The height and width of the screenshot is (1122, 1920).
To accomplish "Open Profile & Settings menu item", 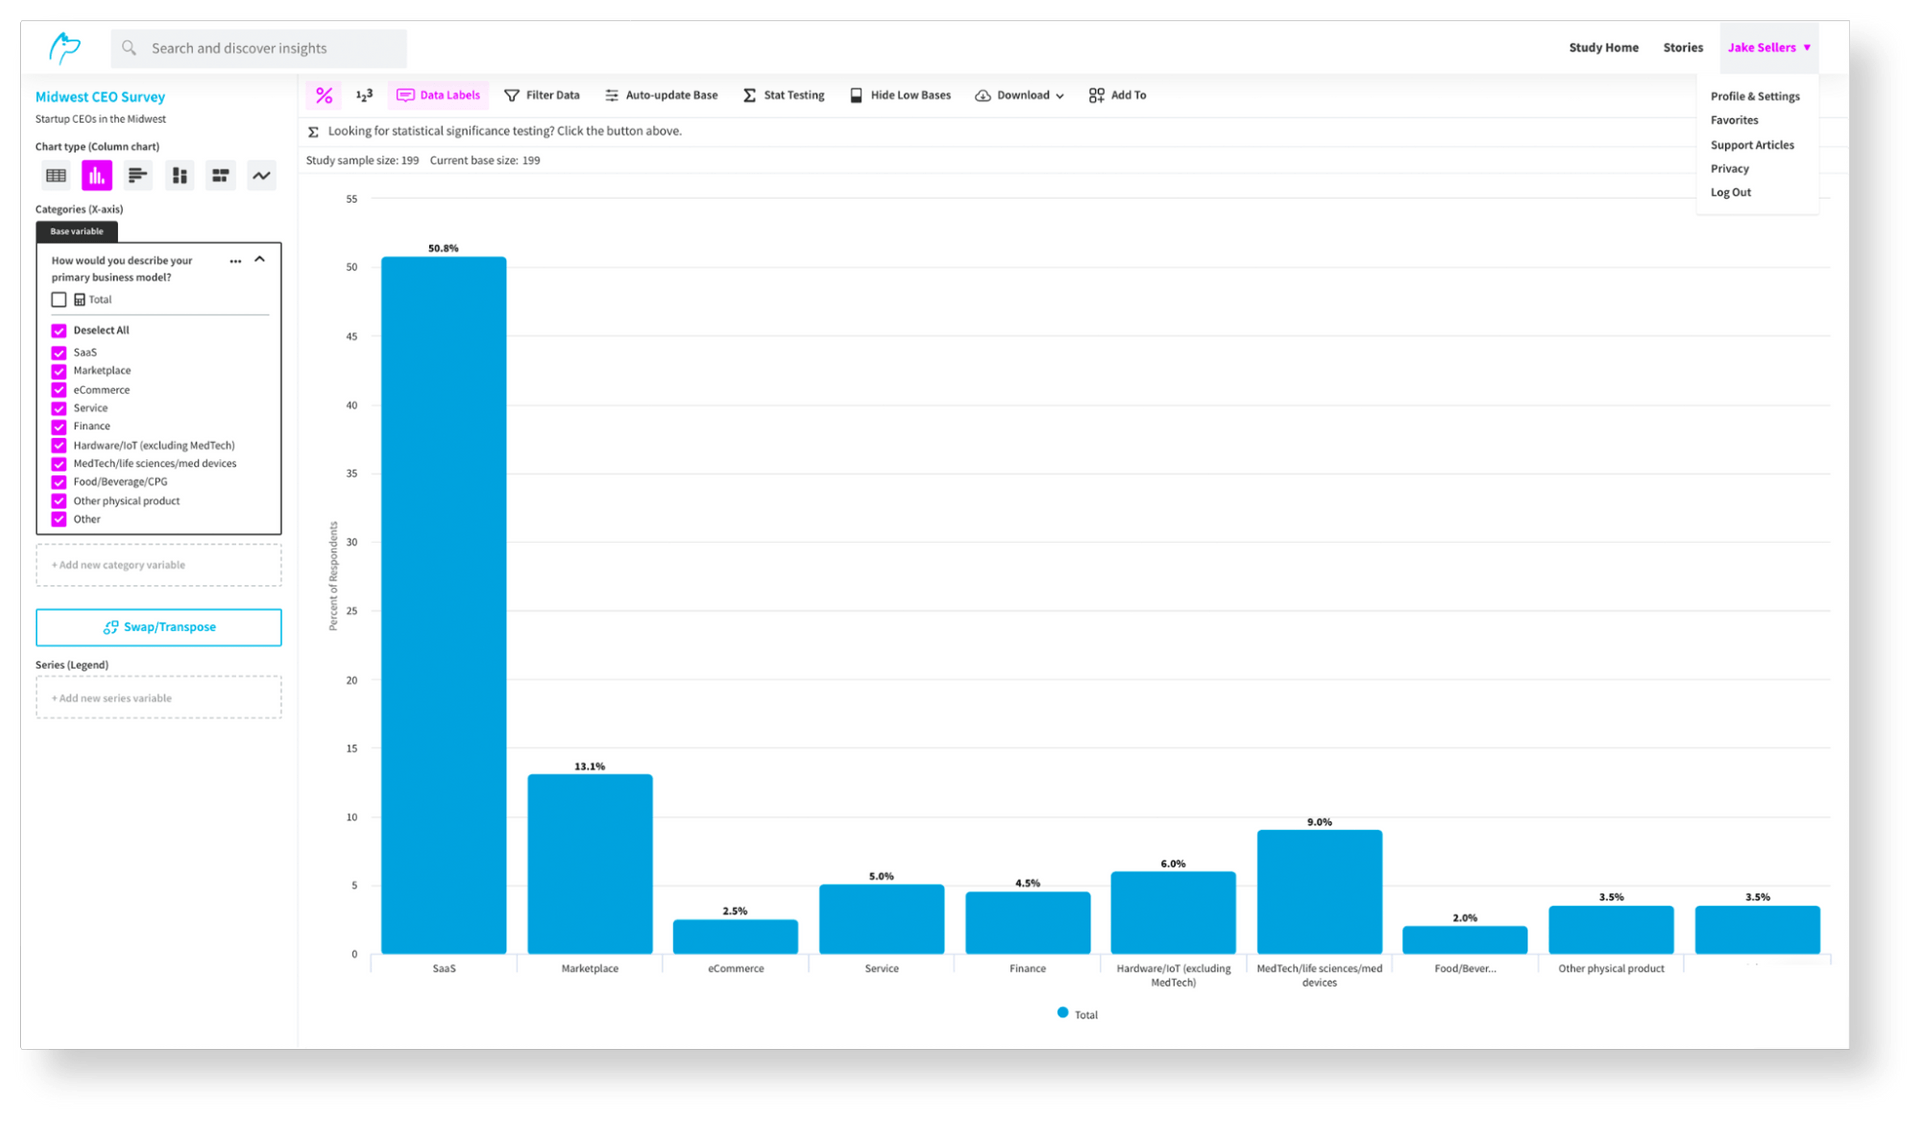I will tap(1754, 96).
